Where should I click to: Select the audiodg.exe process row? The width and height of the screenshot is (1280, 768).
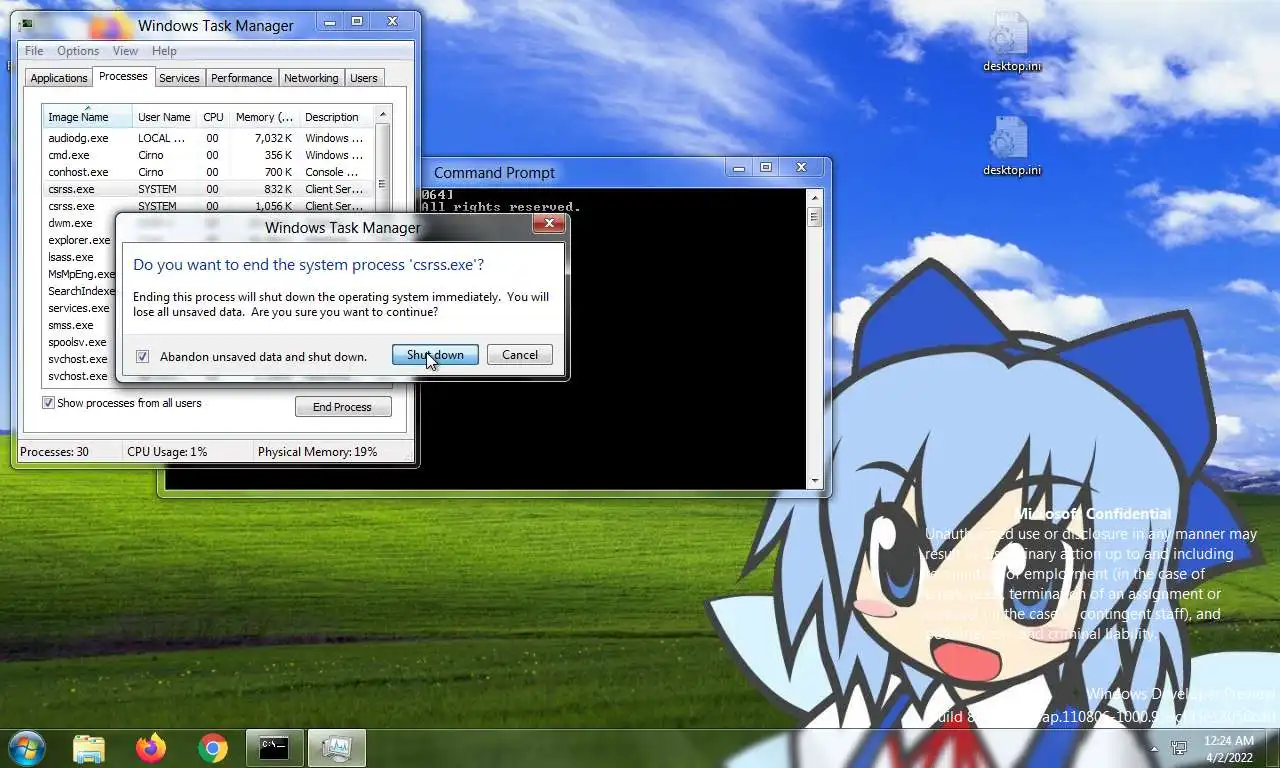point(208,138)
